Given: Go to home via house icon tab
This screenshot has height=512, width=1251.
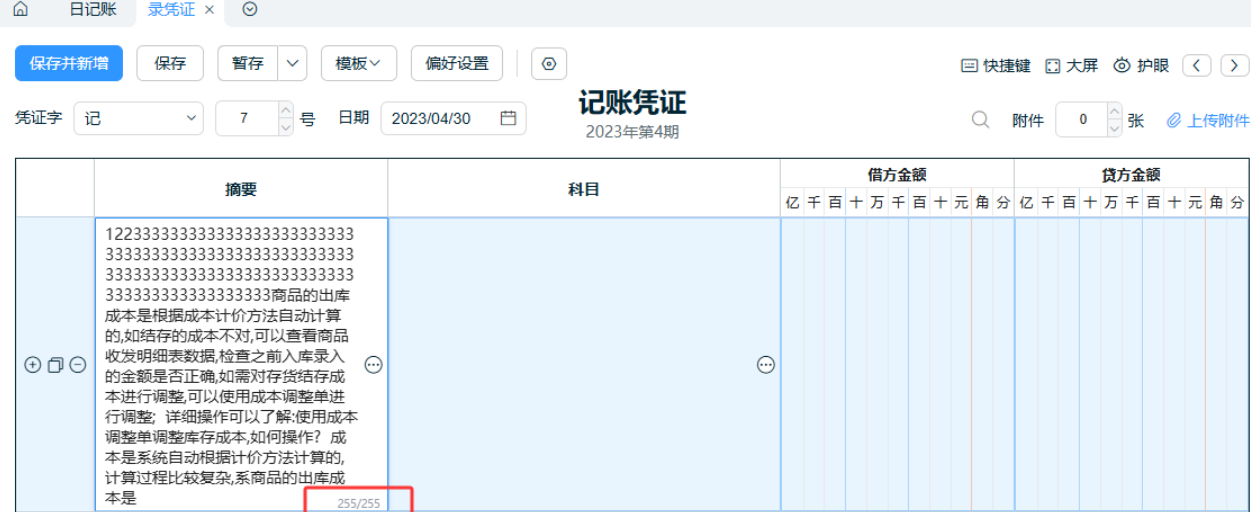Looking at the screenshot, I should coord(20,10).
